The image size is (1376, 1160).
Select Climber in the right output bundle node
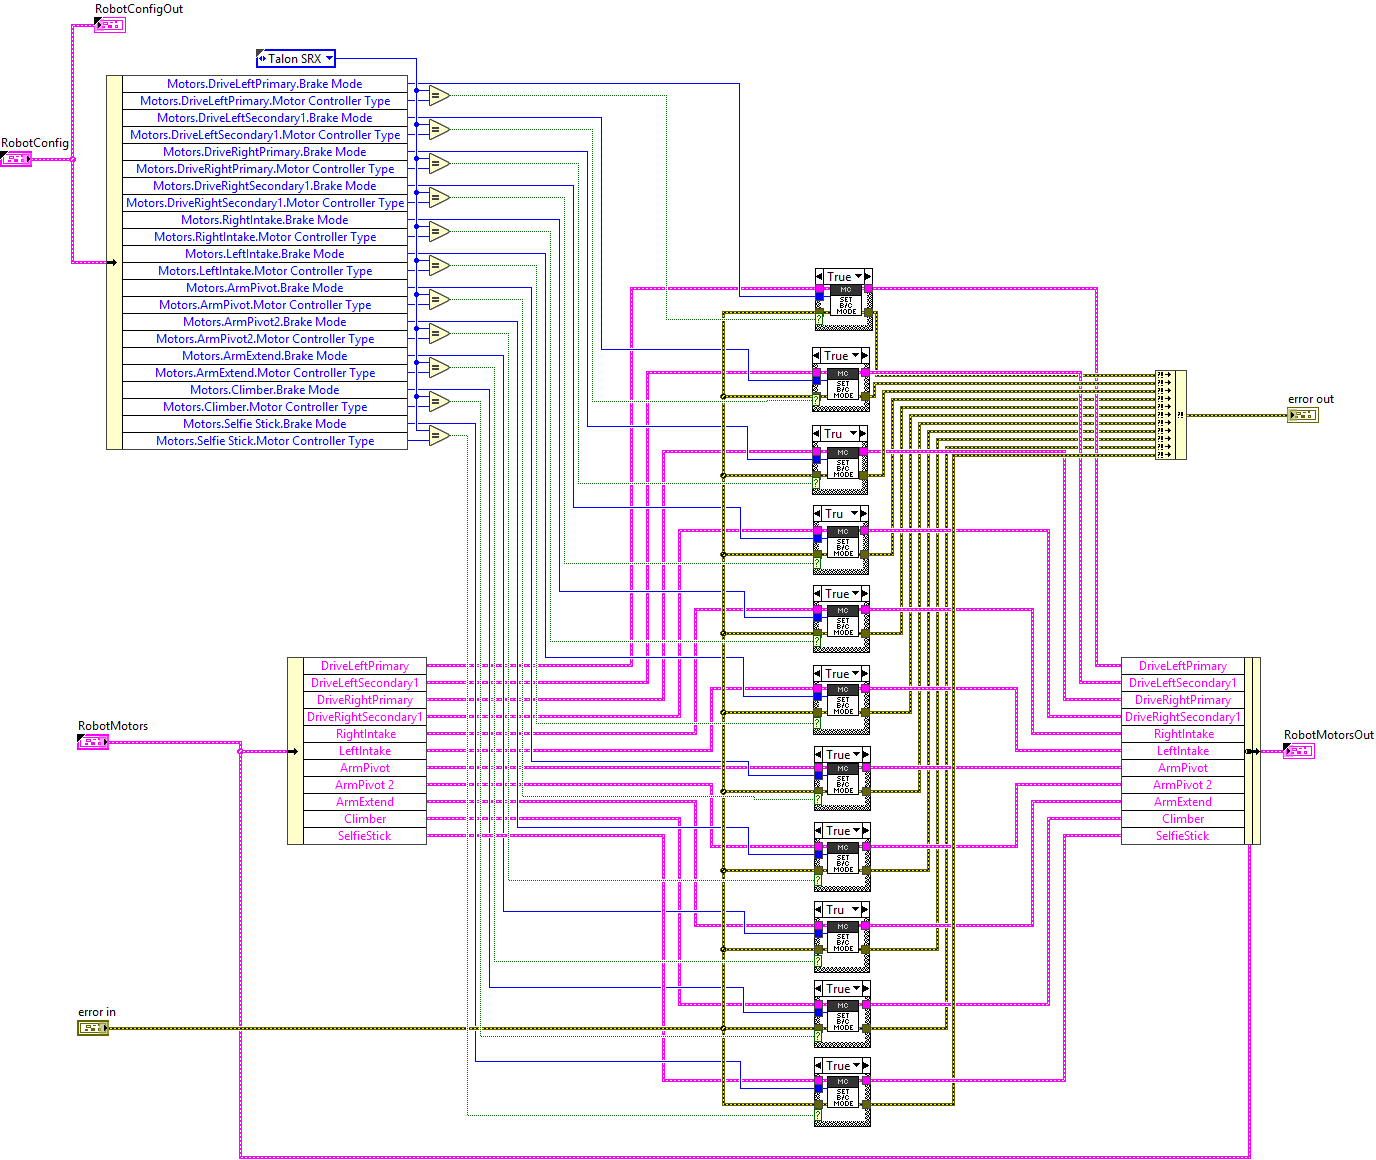1182,819
